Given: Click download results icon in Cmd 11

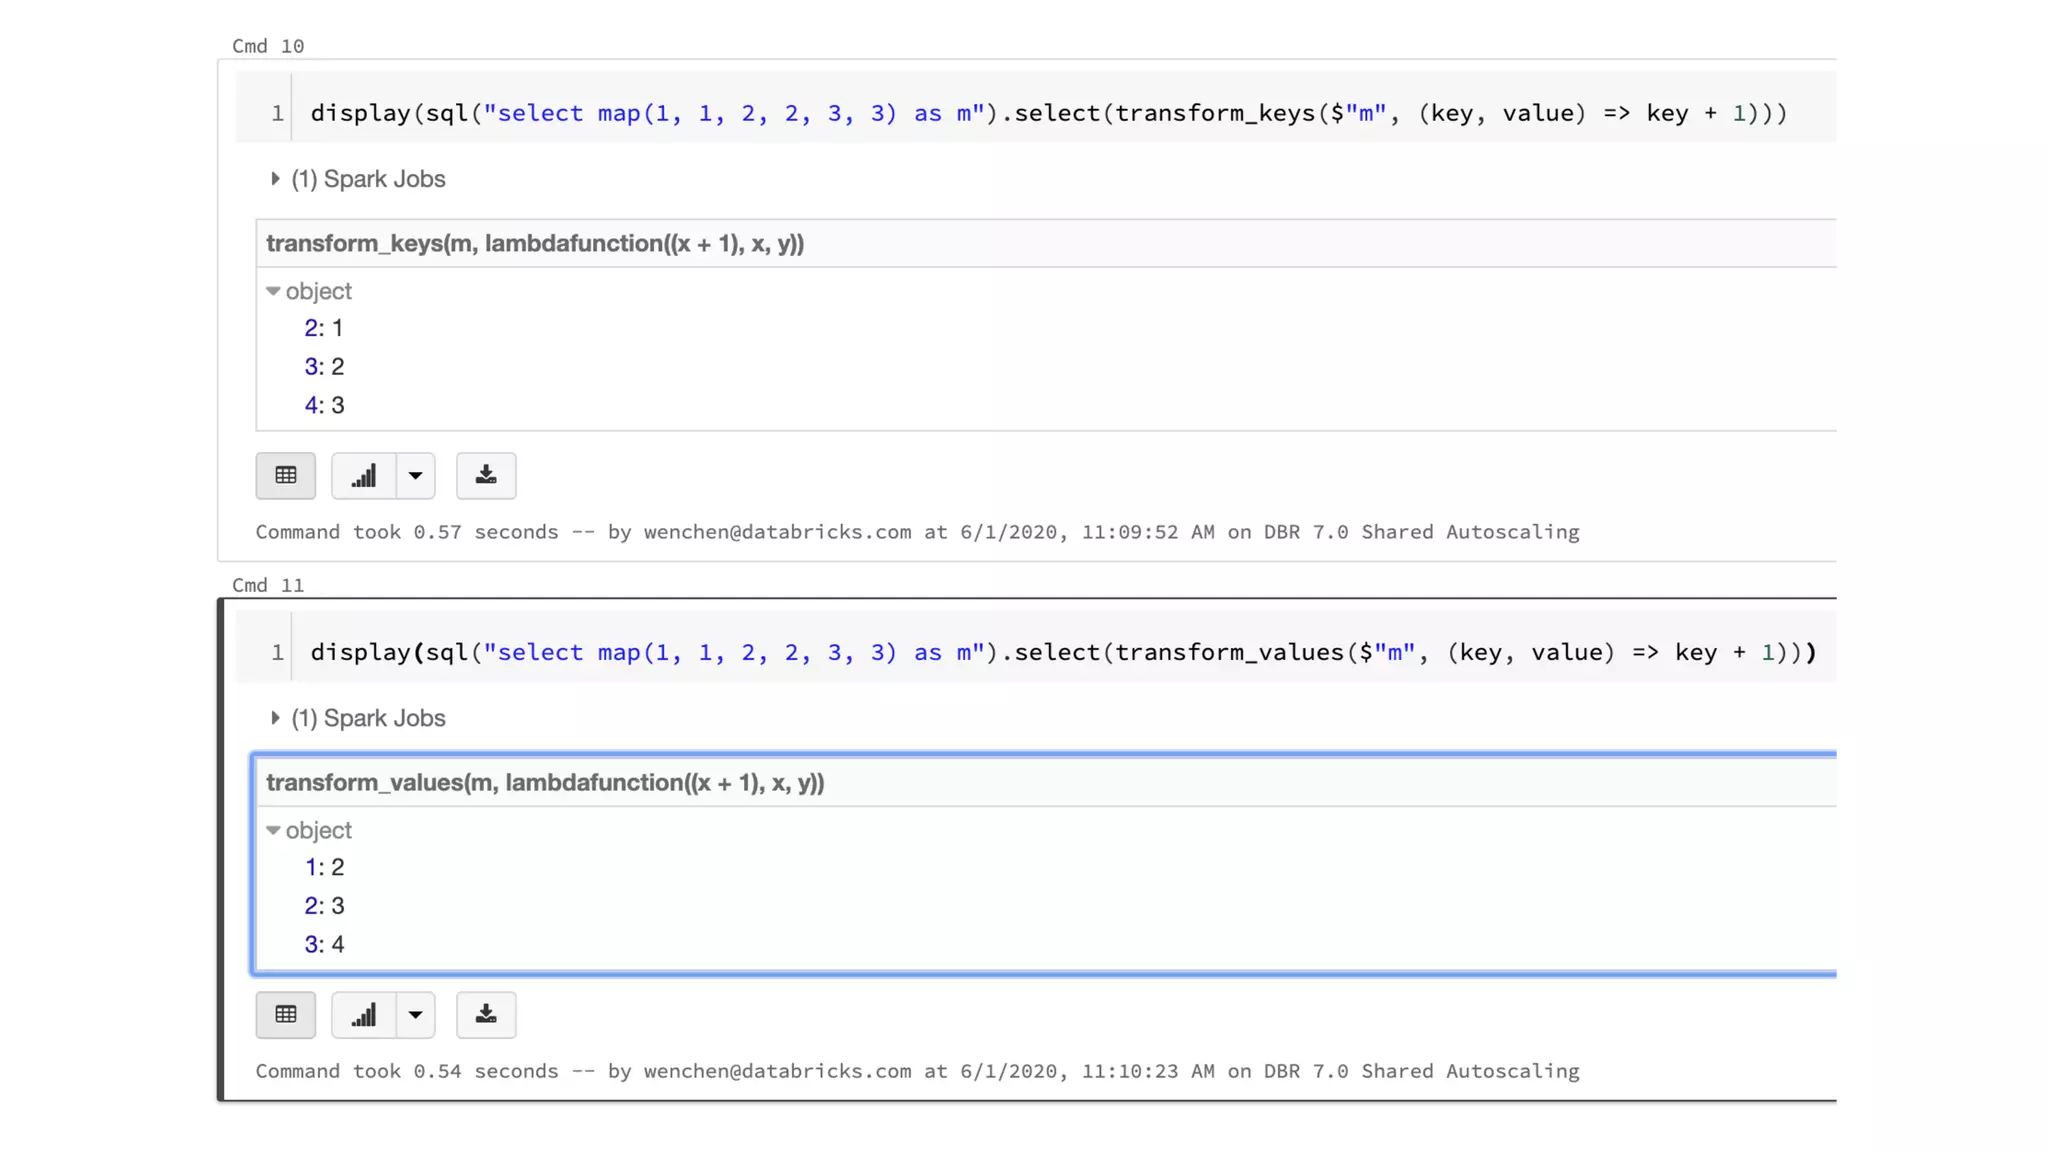Looking at the screenshot, I should [x=486, y=1014].
